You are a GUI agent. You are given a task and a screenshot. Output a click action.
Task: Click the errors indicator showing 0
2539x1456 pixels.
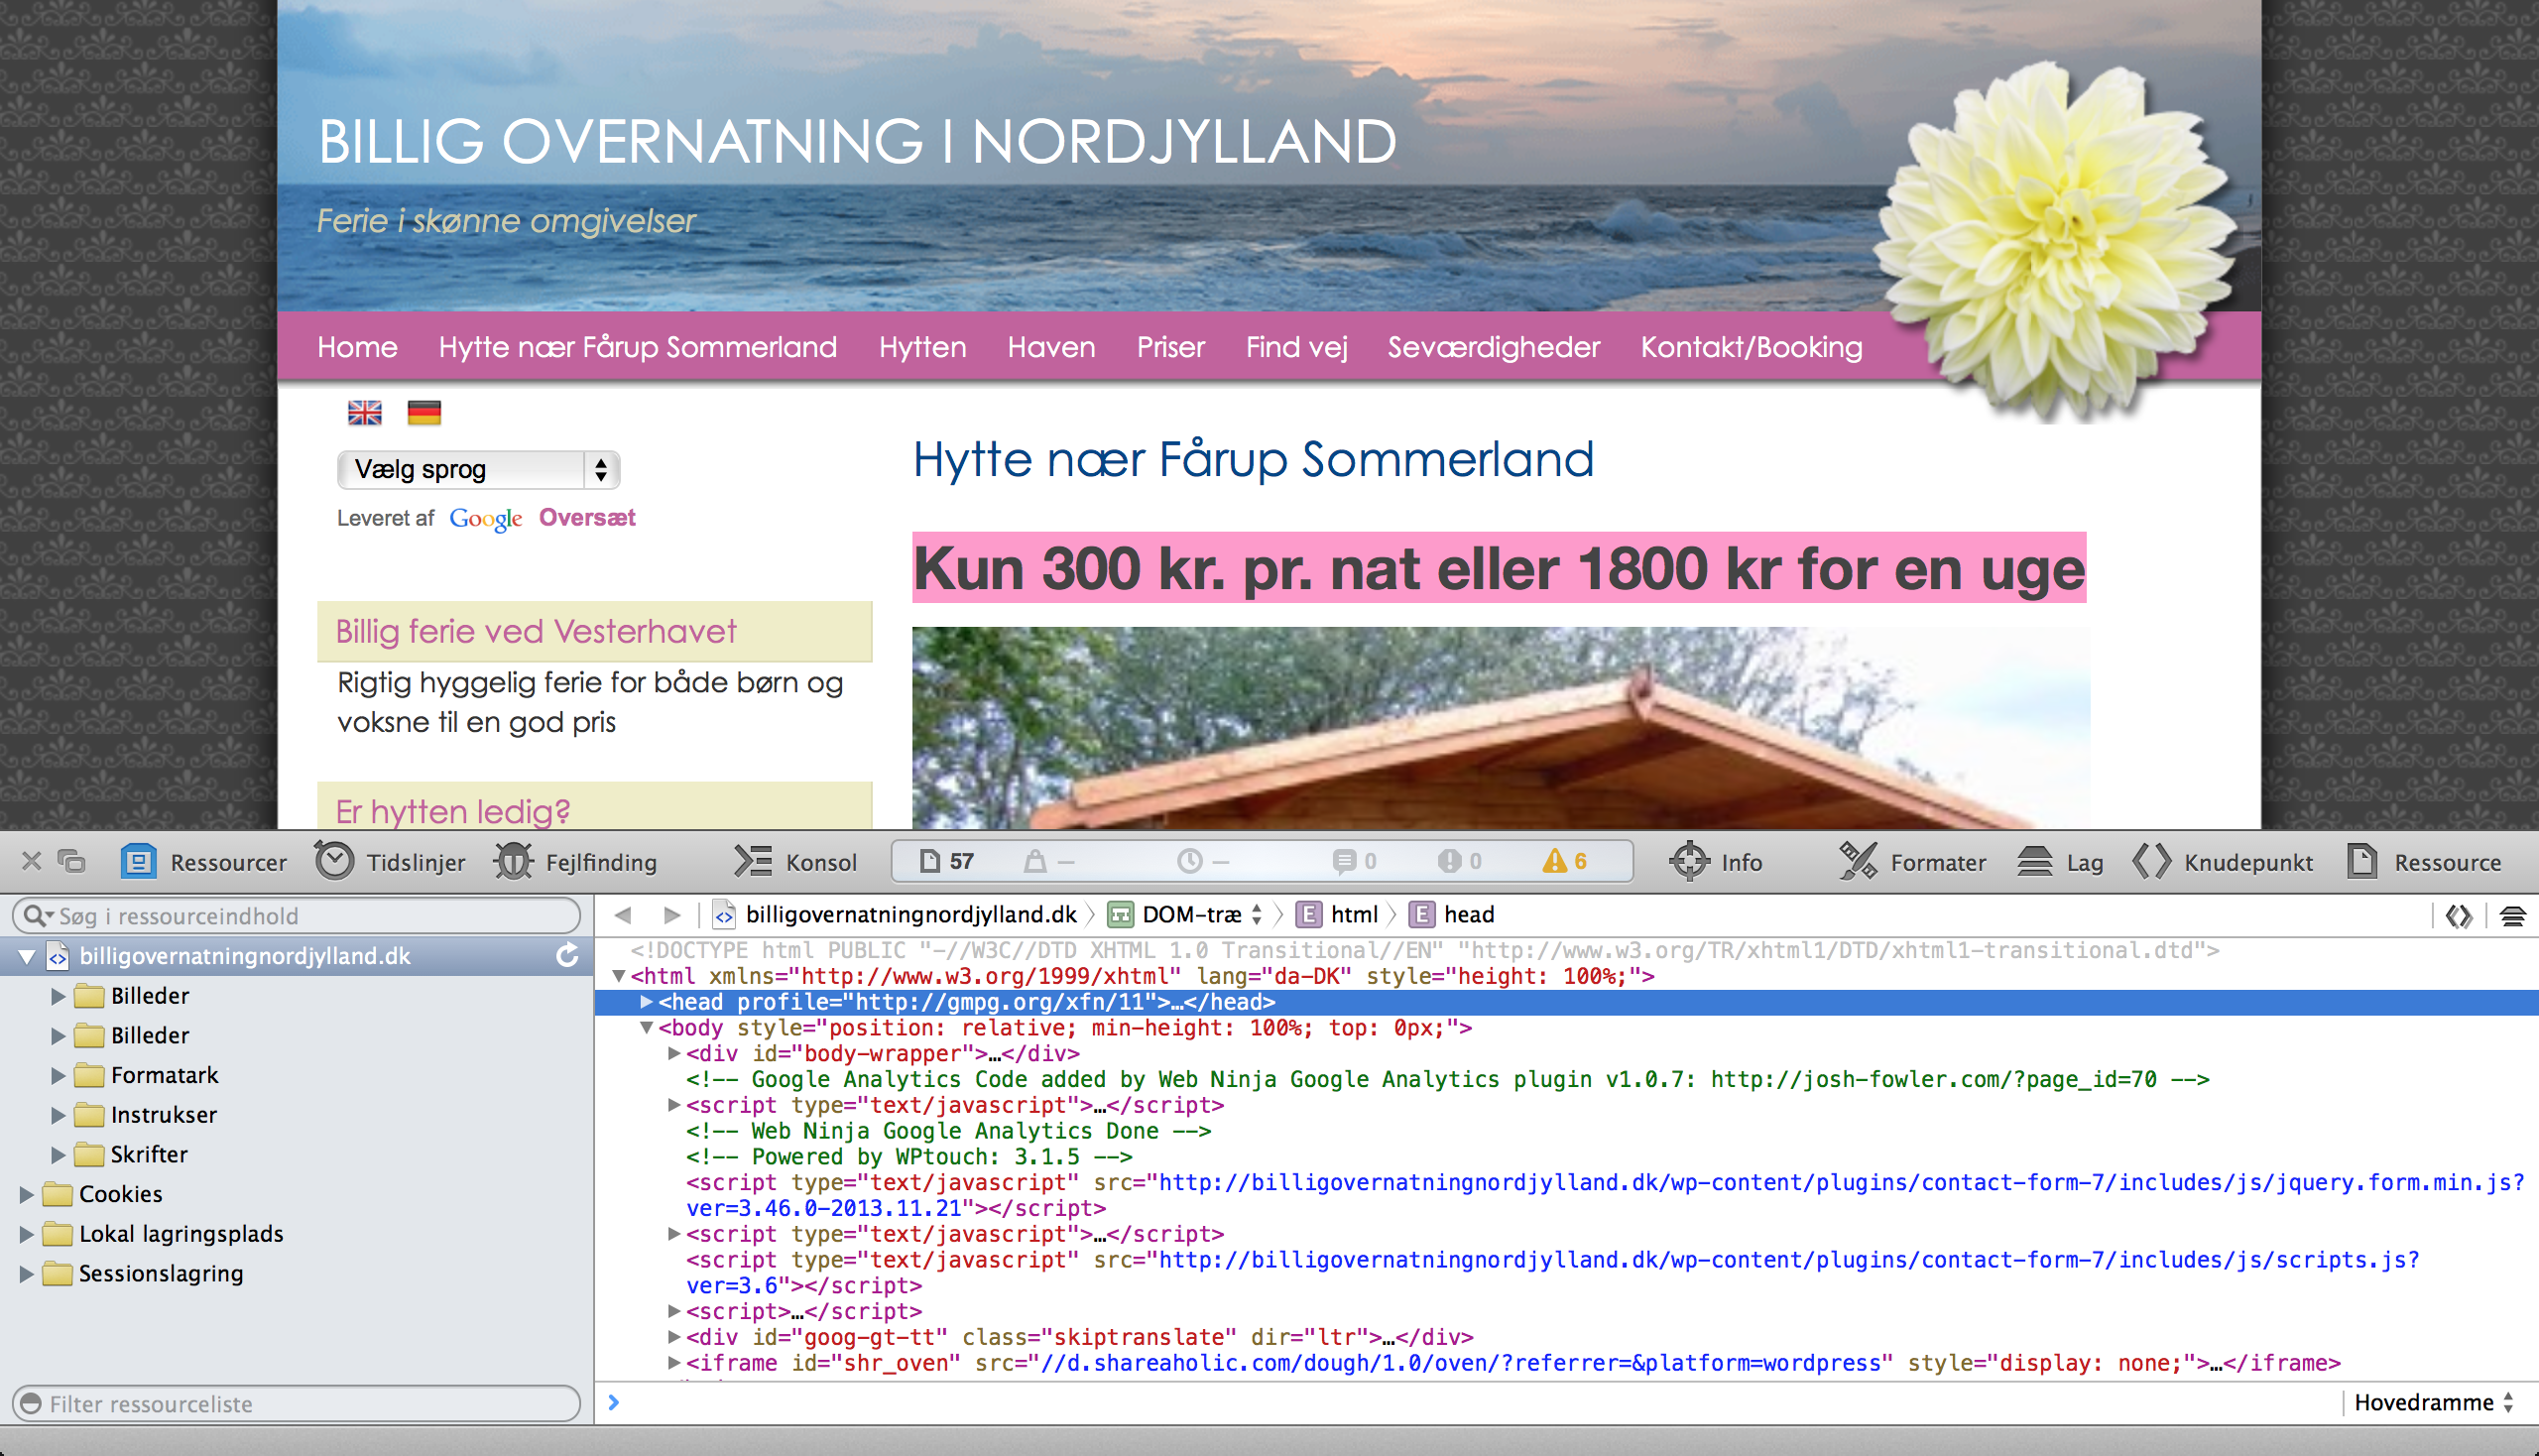pyautogui.click(x=1460, y=861)
